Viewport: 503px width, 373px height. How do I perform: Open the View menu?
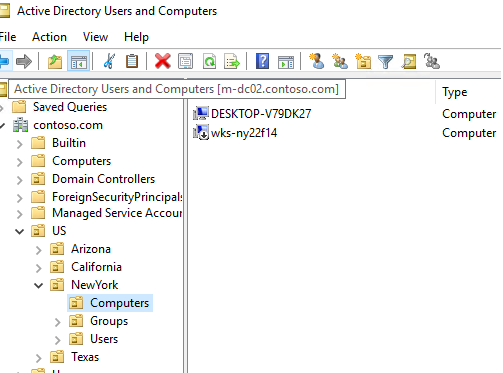pos(95,37)
